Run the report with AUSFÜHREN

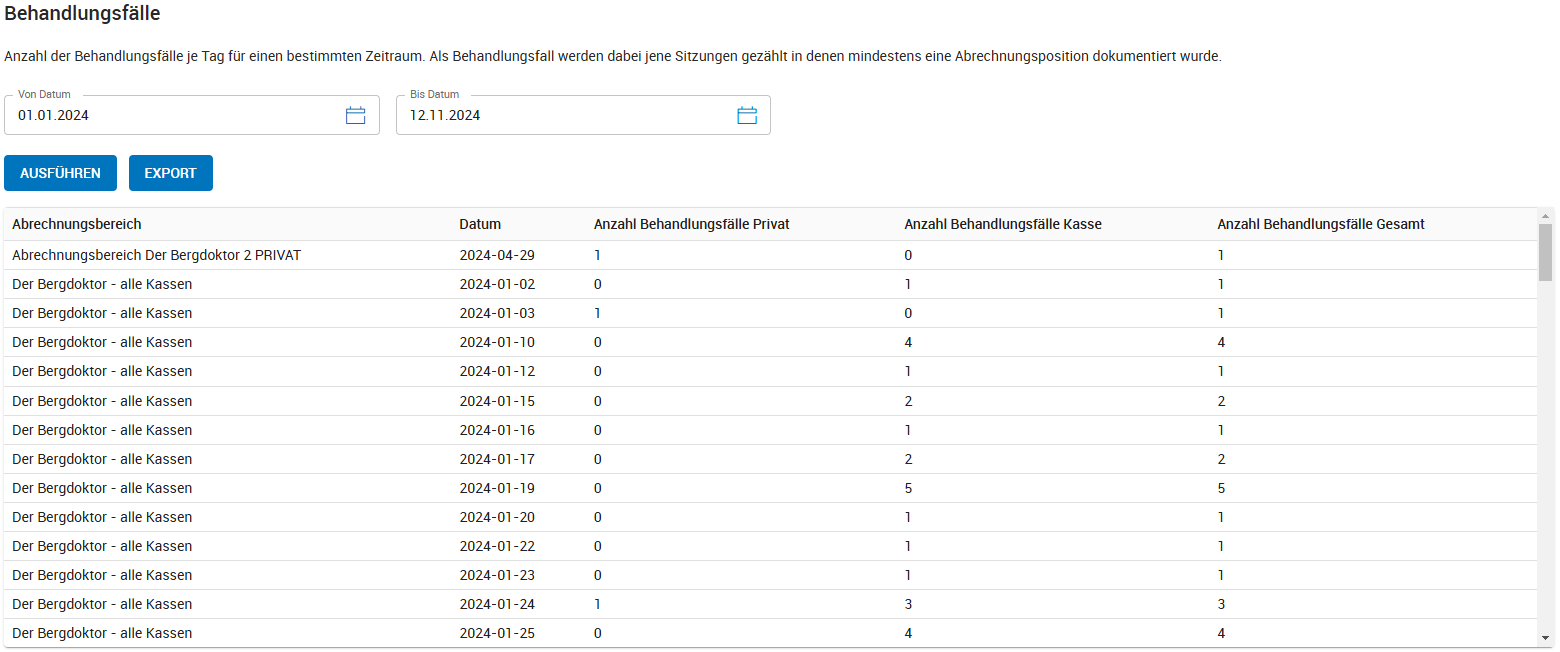tap(60, 173)
